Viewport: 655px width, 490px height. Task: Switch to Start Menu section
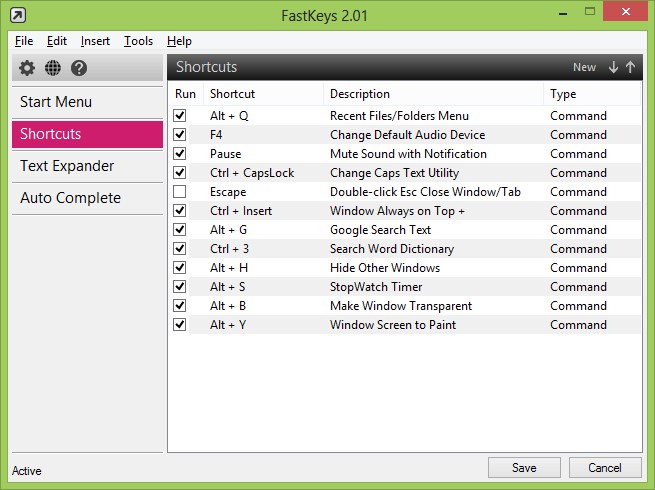click(87, 102)
